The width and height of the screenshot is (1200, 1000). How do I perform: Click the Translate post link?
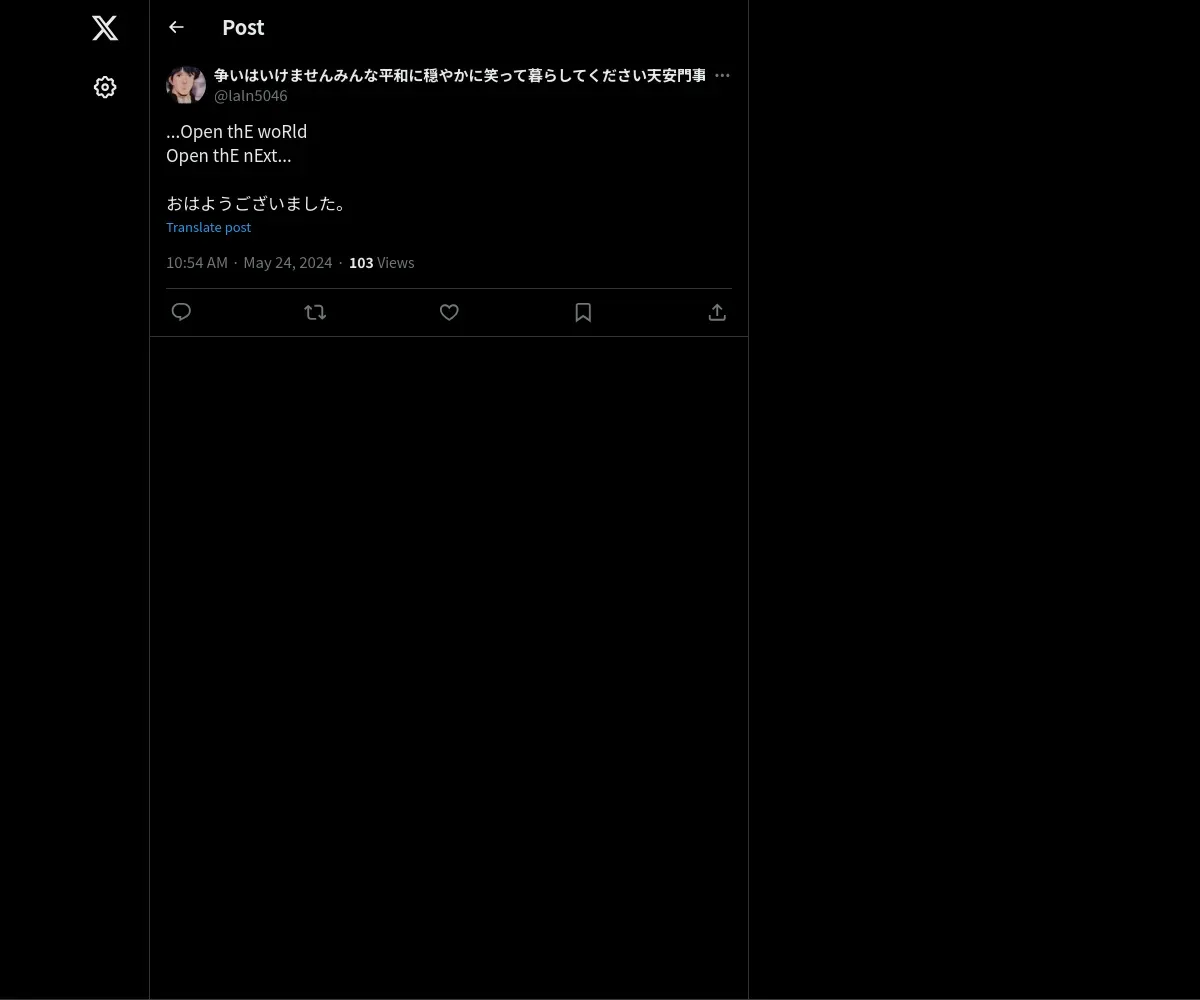pyautogui.click(x=208, y=227)
